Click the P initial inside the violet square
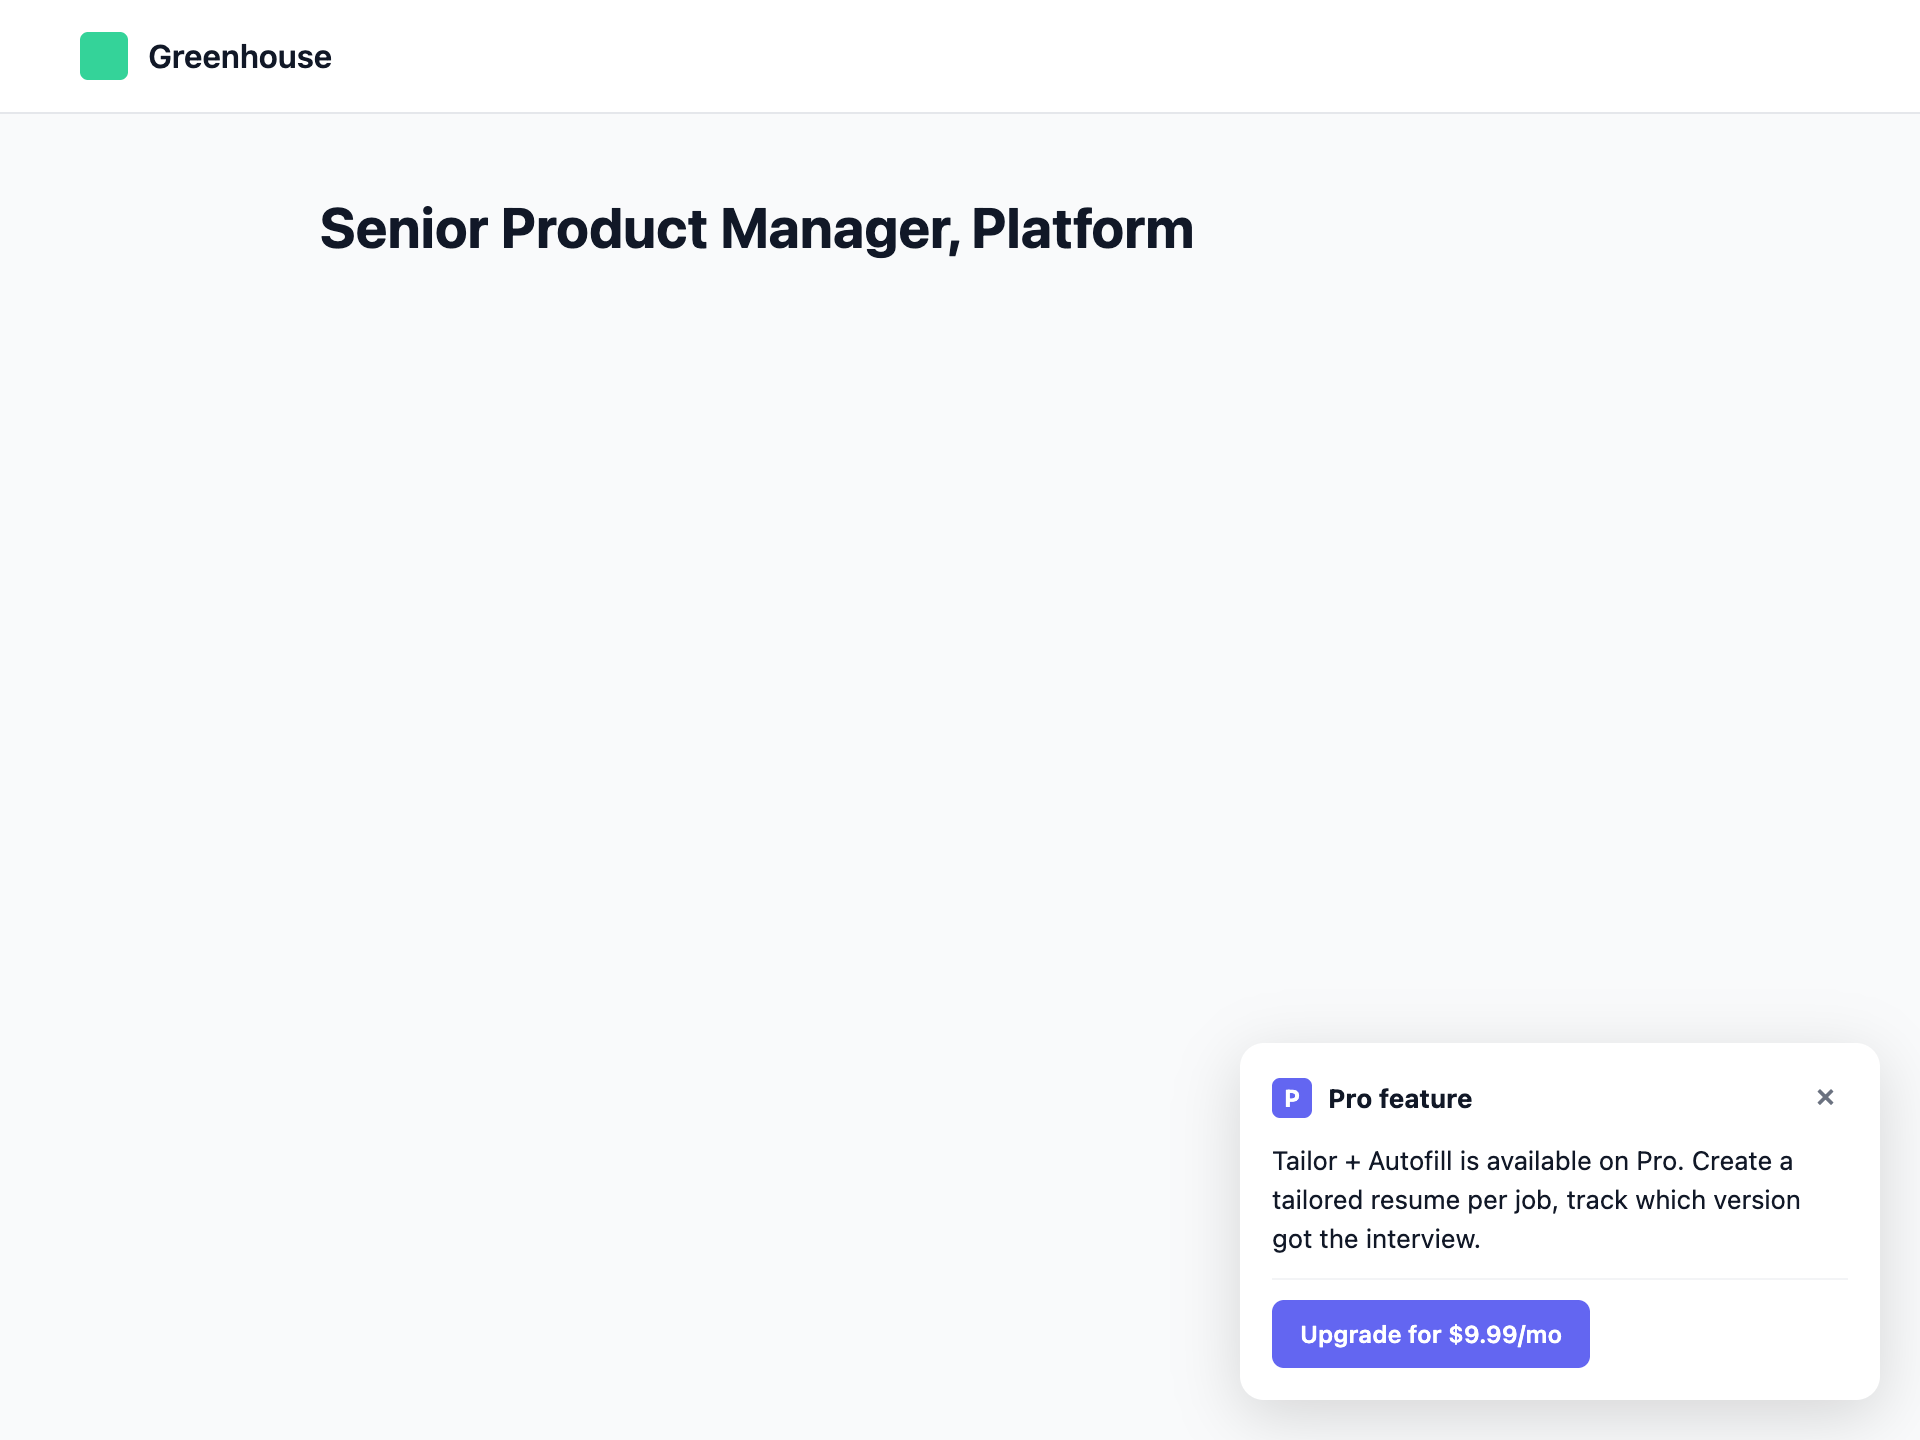The image size is (1920, 1440). click(x=1291, y=1098)
